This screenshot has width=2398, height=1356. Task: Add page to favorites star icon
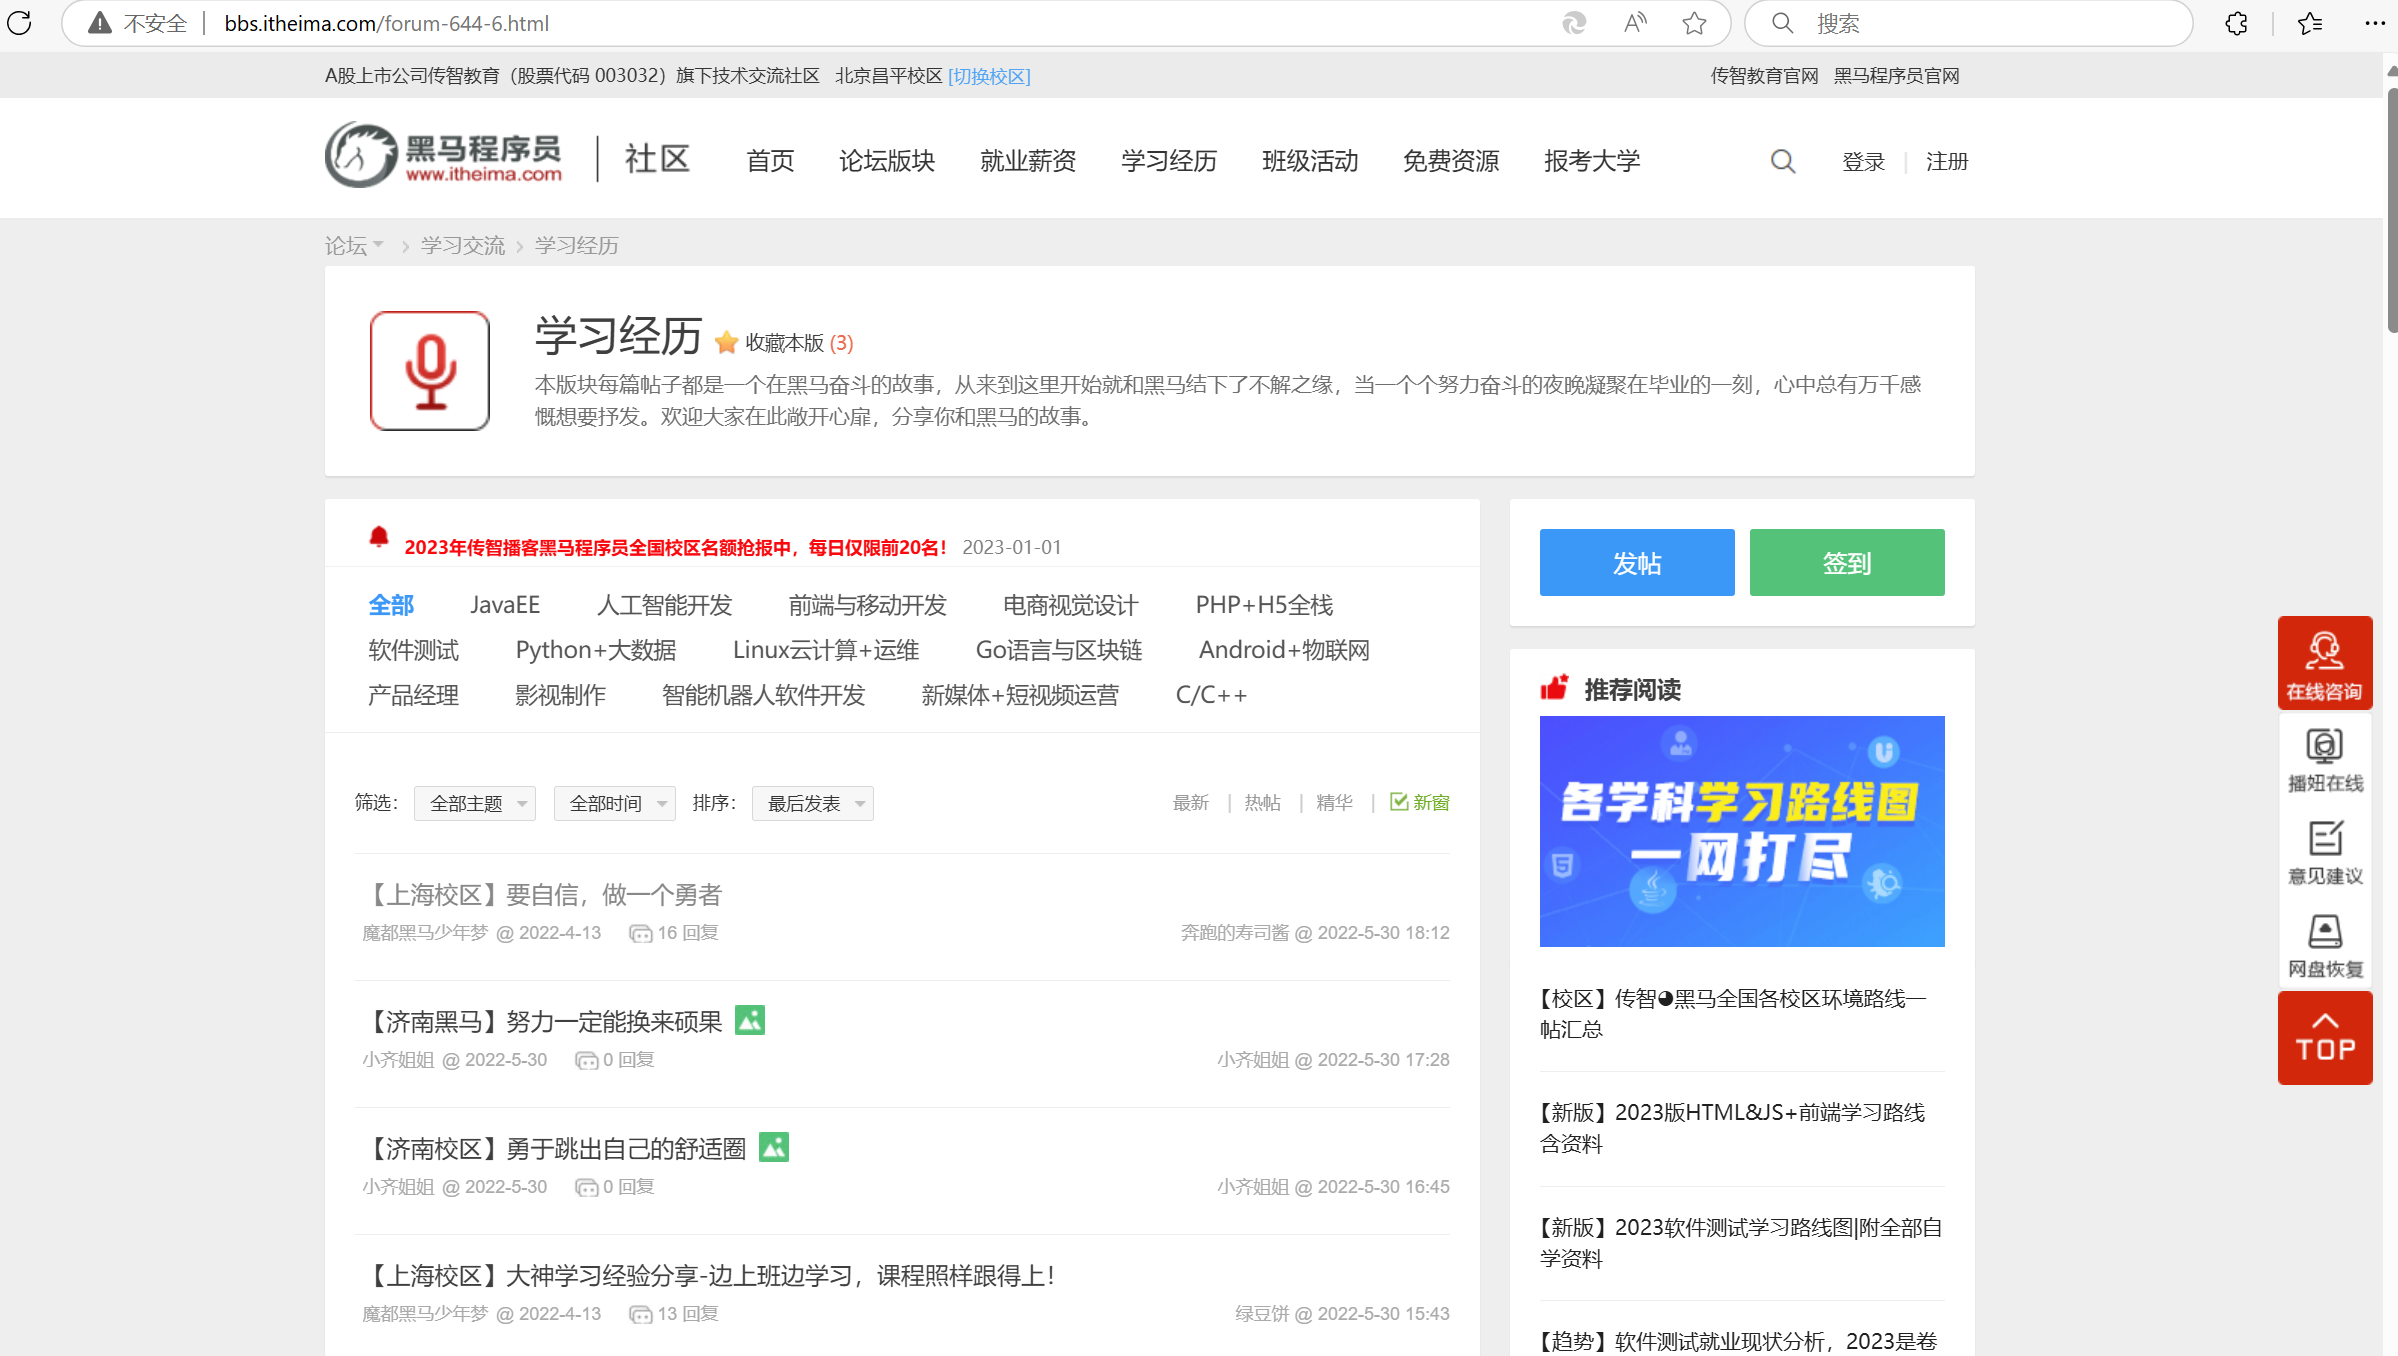click(1694, 23)
